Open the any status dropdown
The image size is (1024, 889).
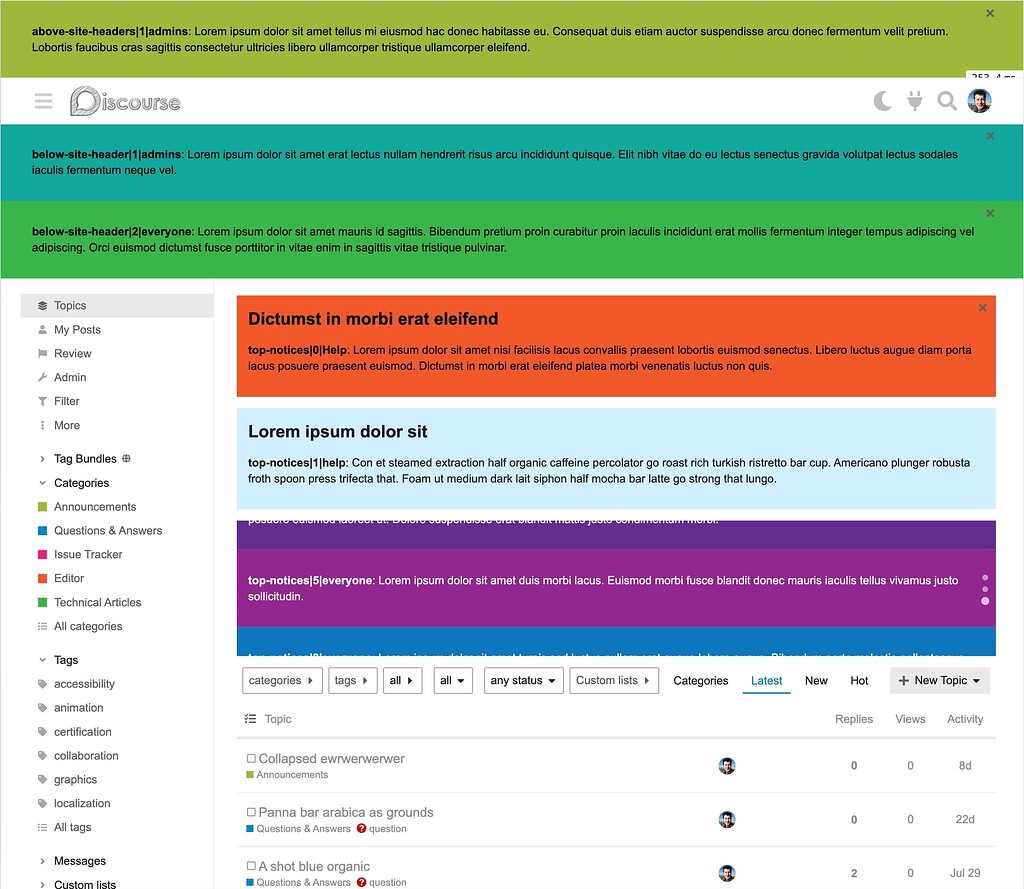(x=524, y=681)
